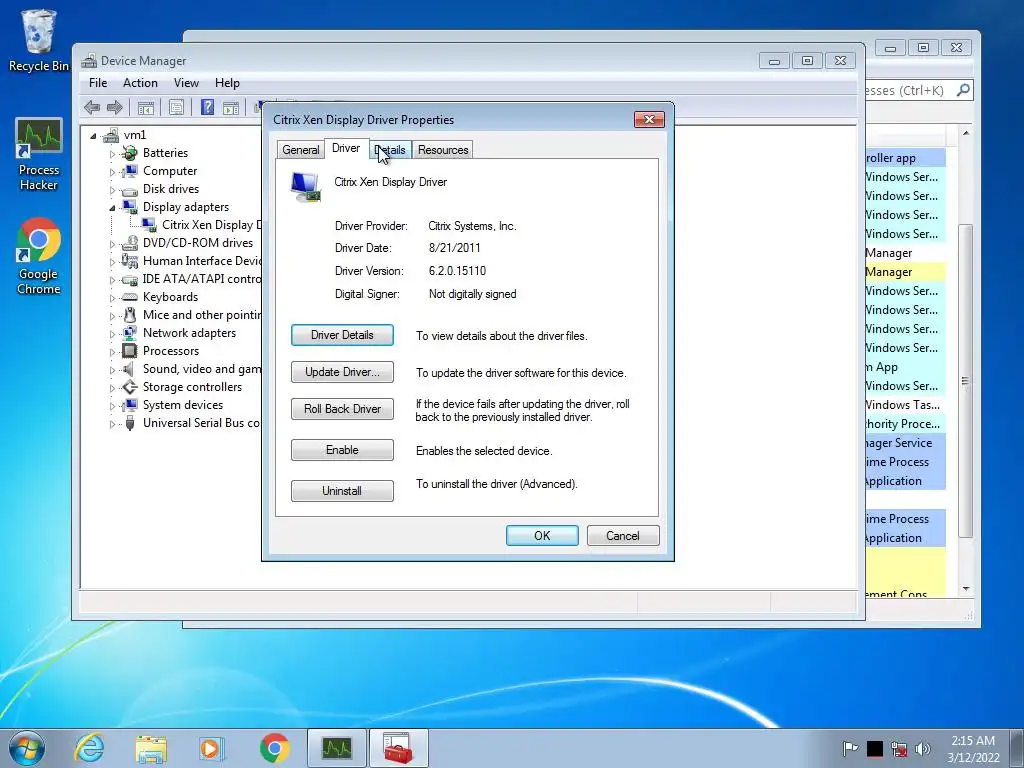Click the Enable button
The width and height of the screenshot is (1024, 768).
click(342, 450)
